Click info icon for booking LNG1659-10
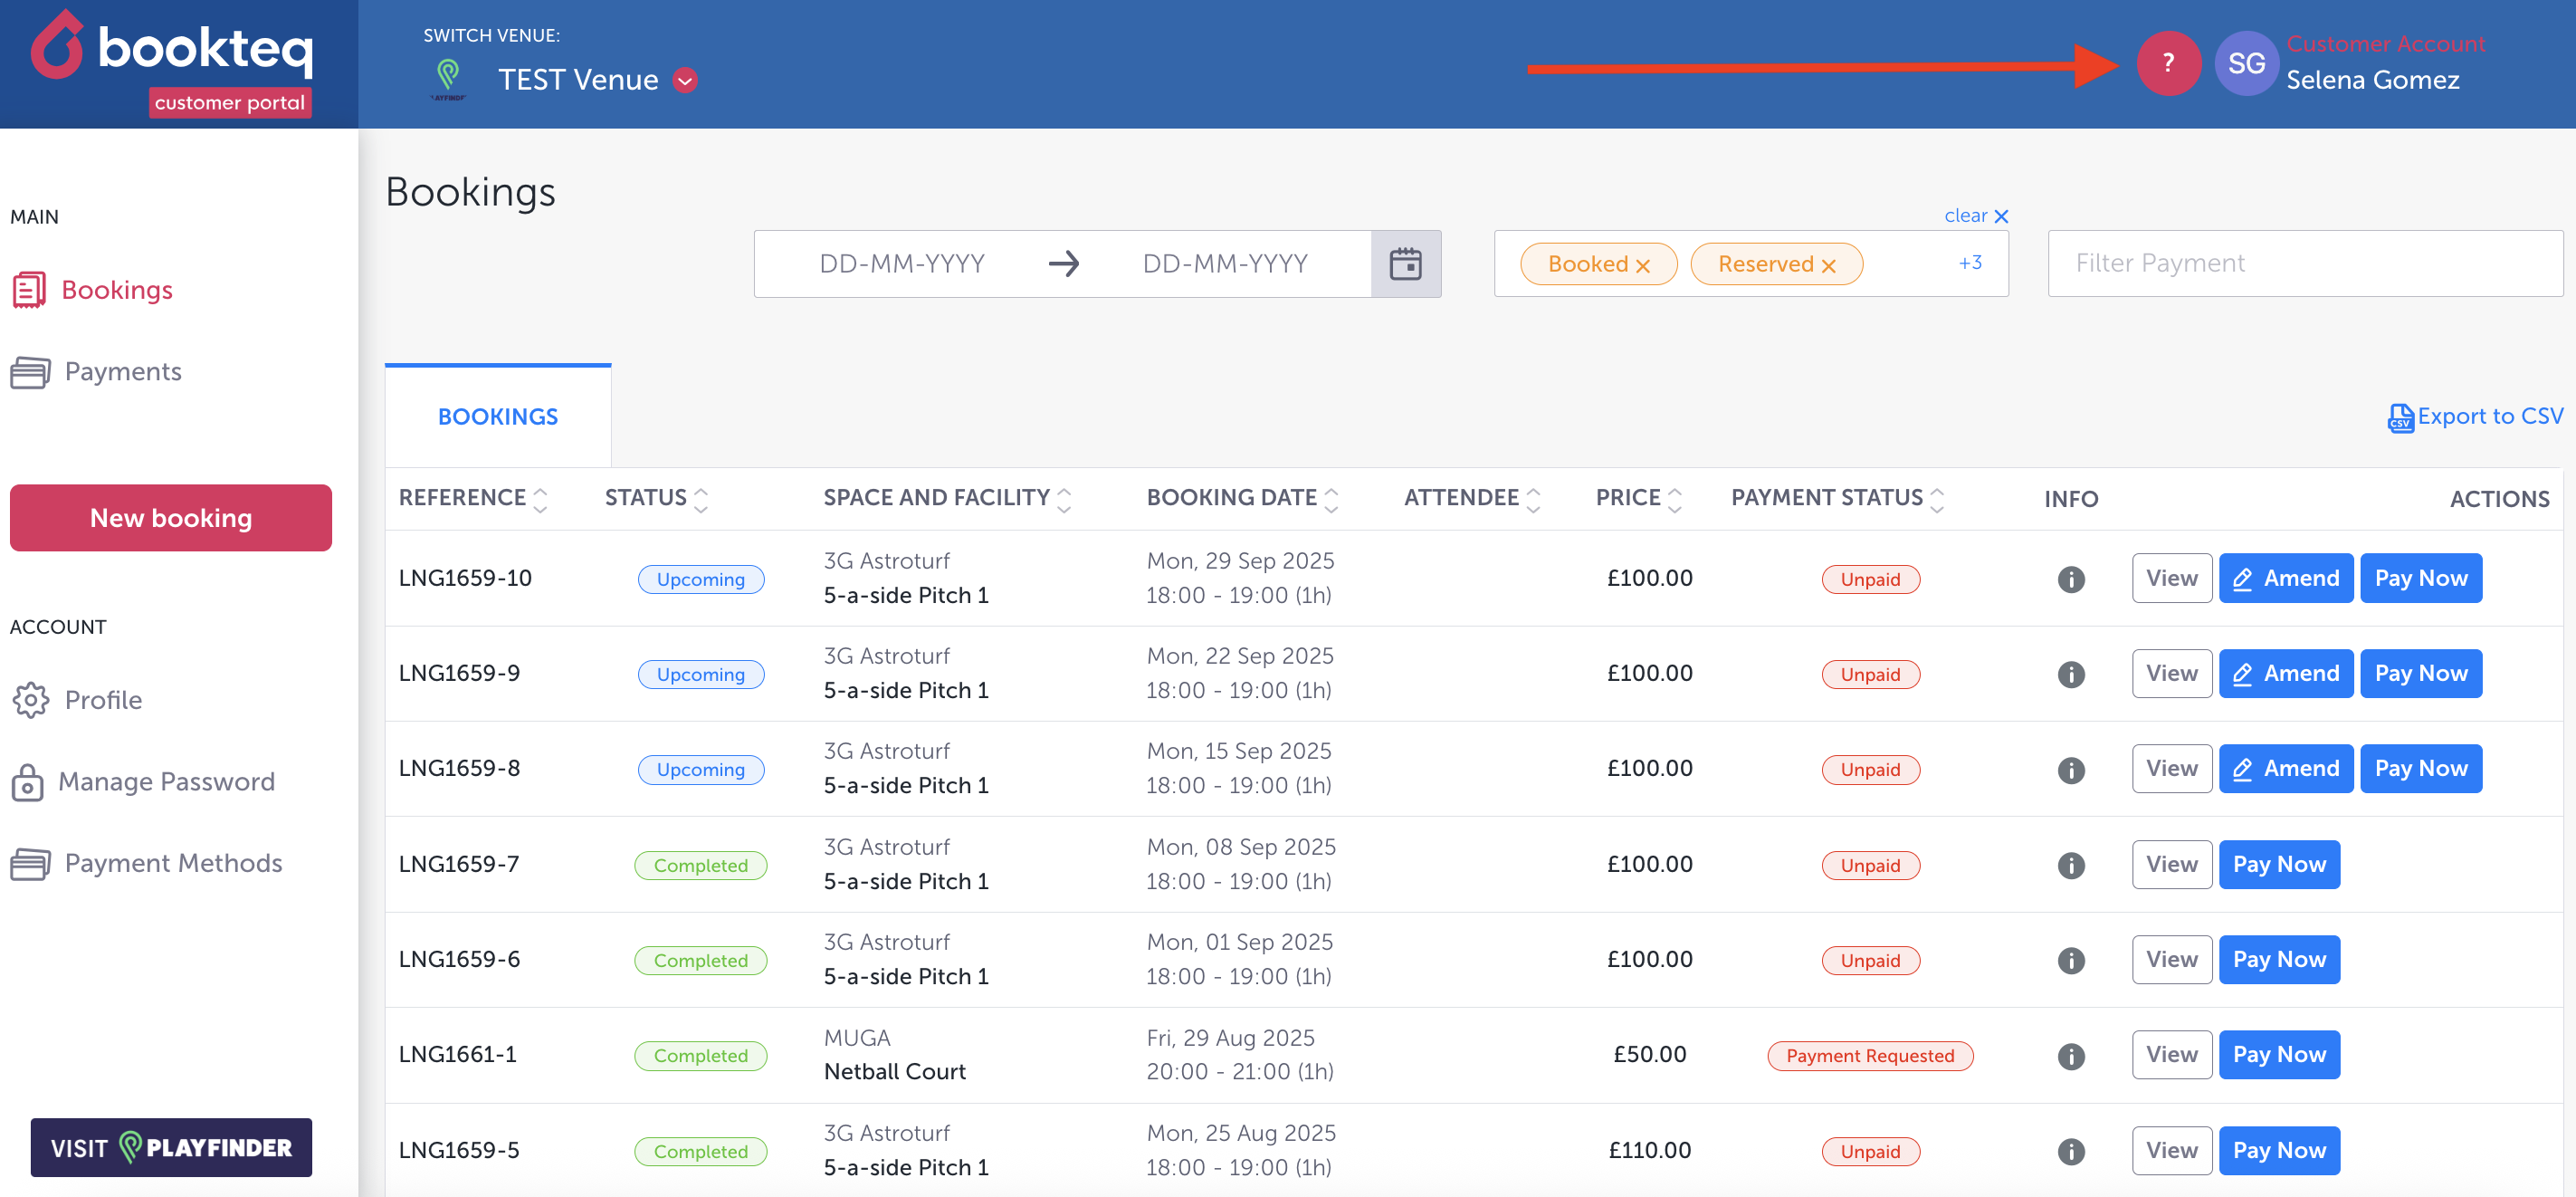 (x=2070, y=579)
